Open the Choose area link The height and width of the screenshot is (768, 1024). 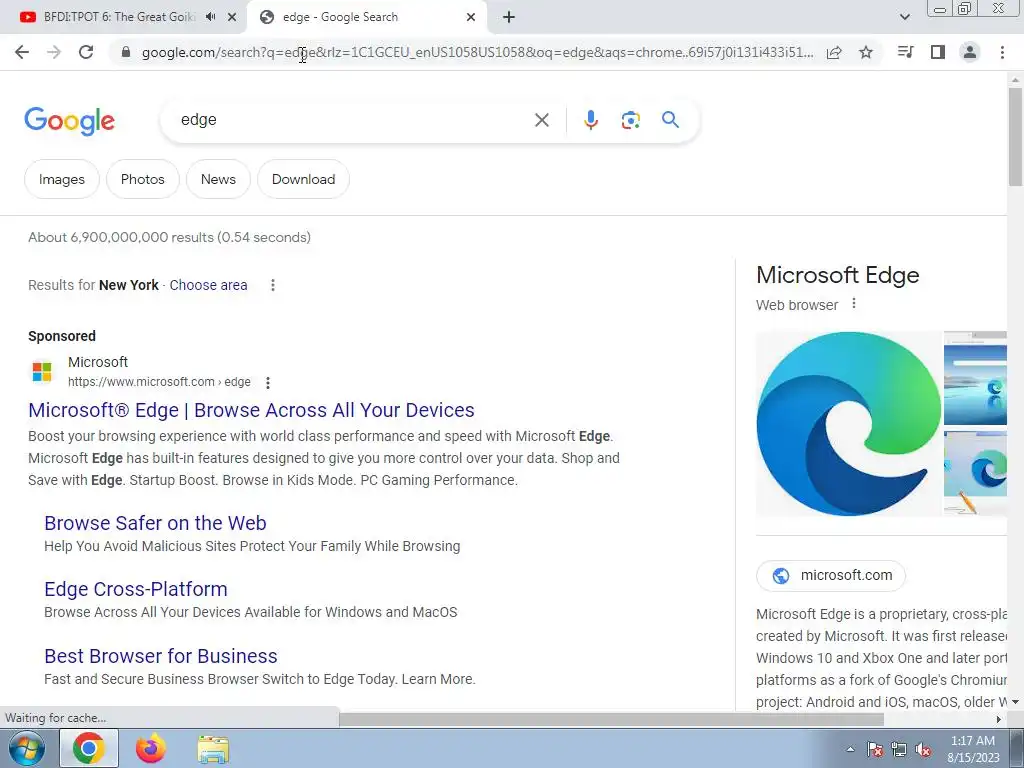[x=208, y=285]
